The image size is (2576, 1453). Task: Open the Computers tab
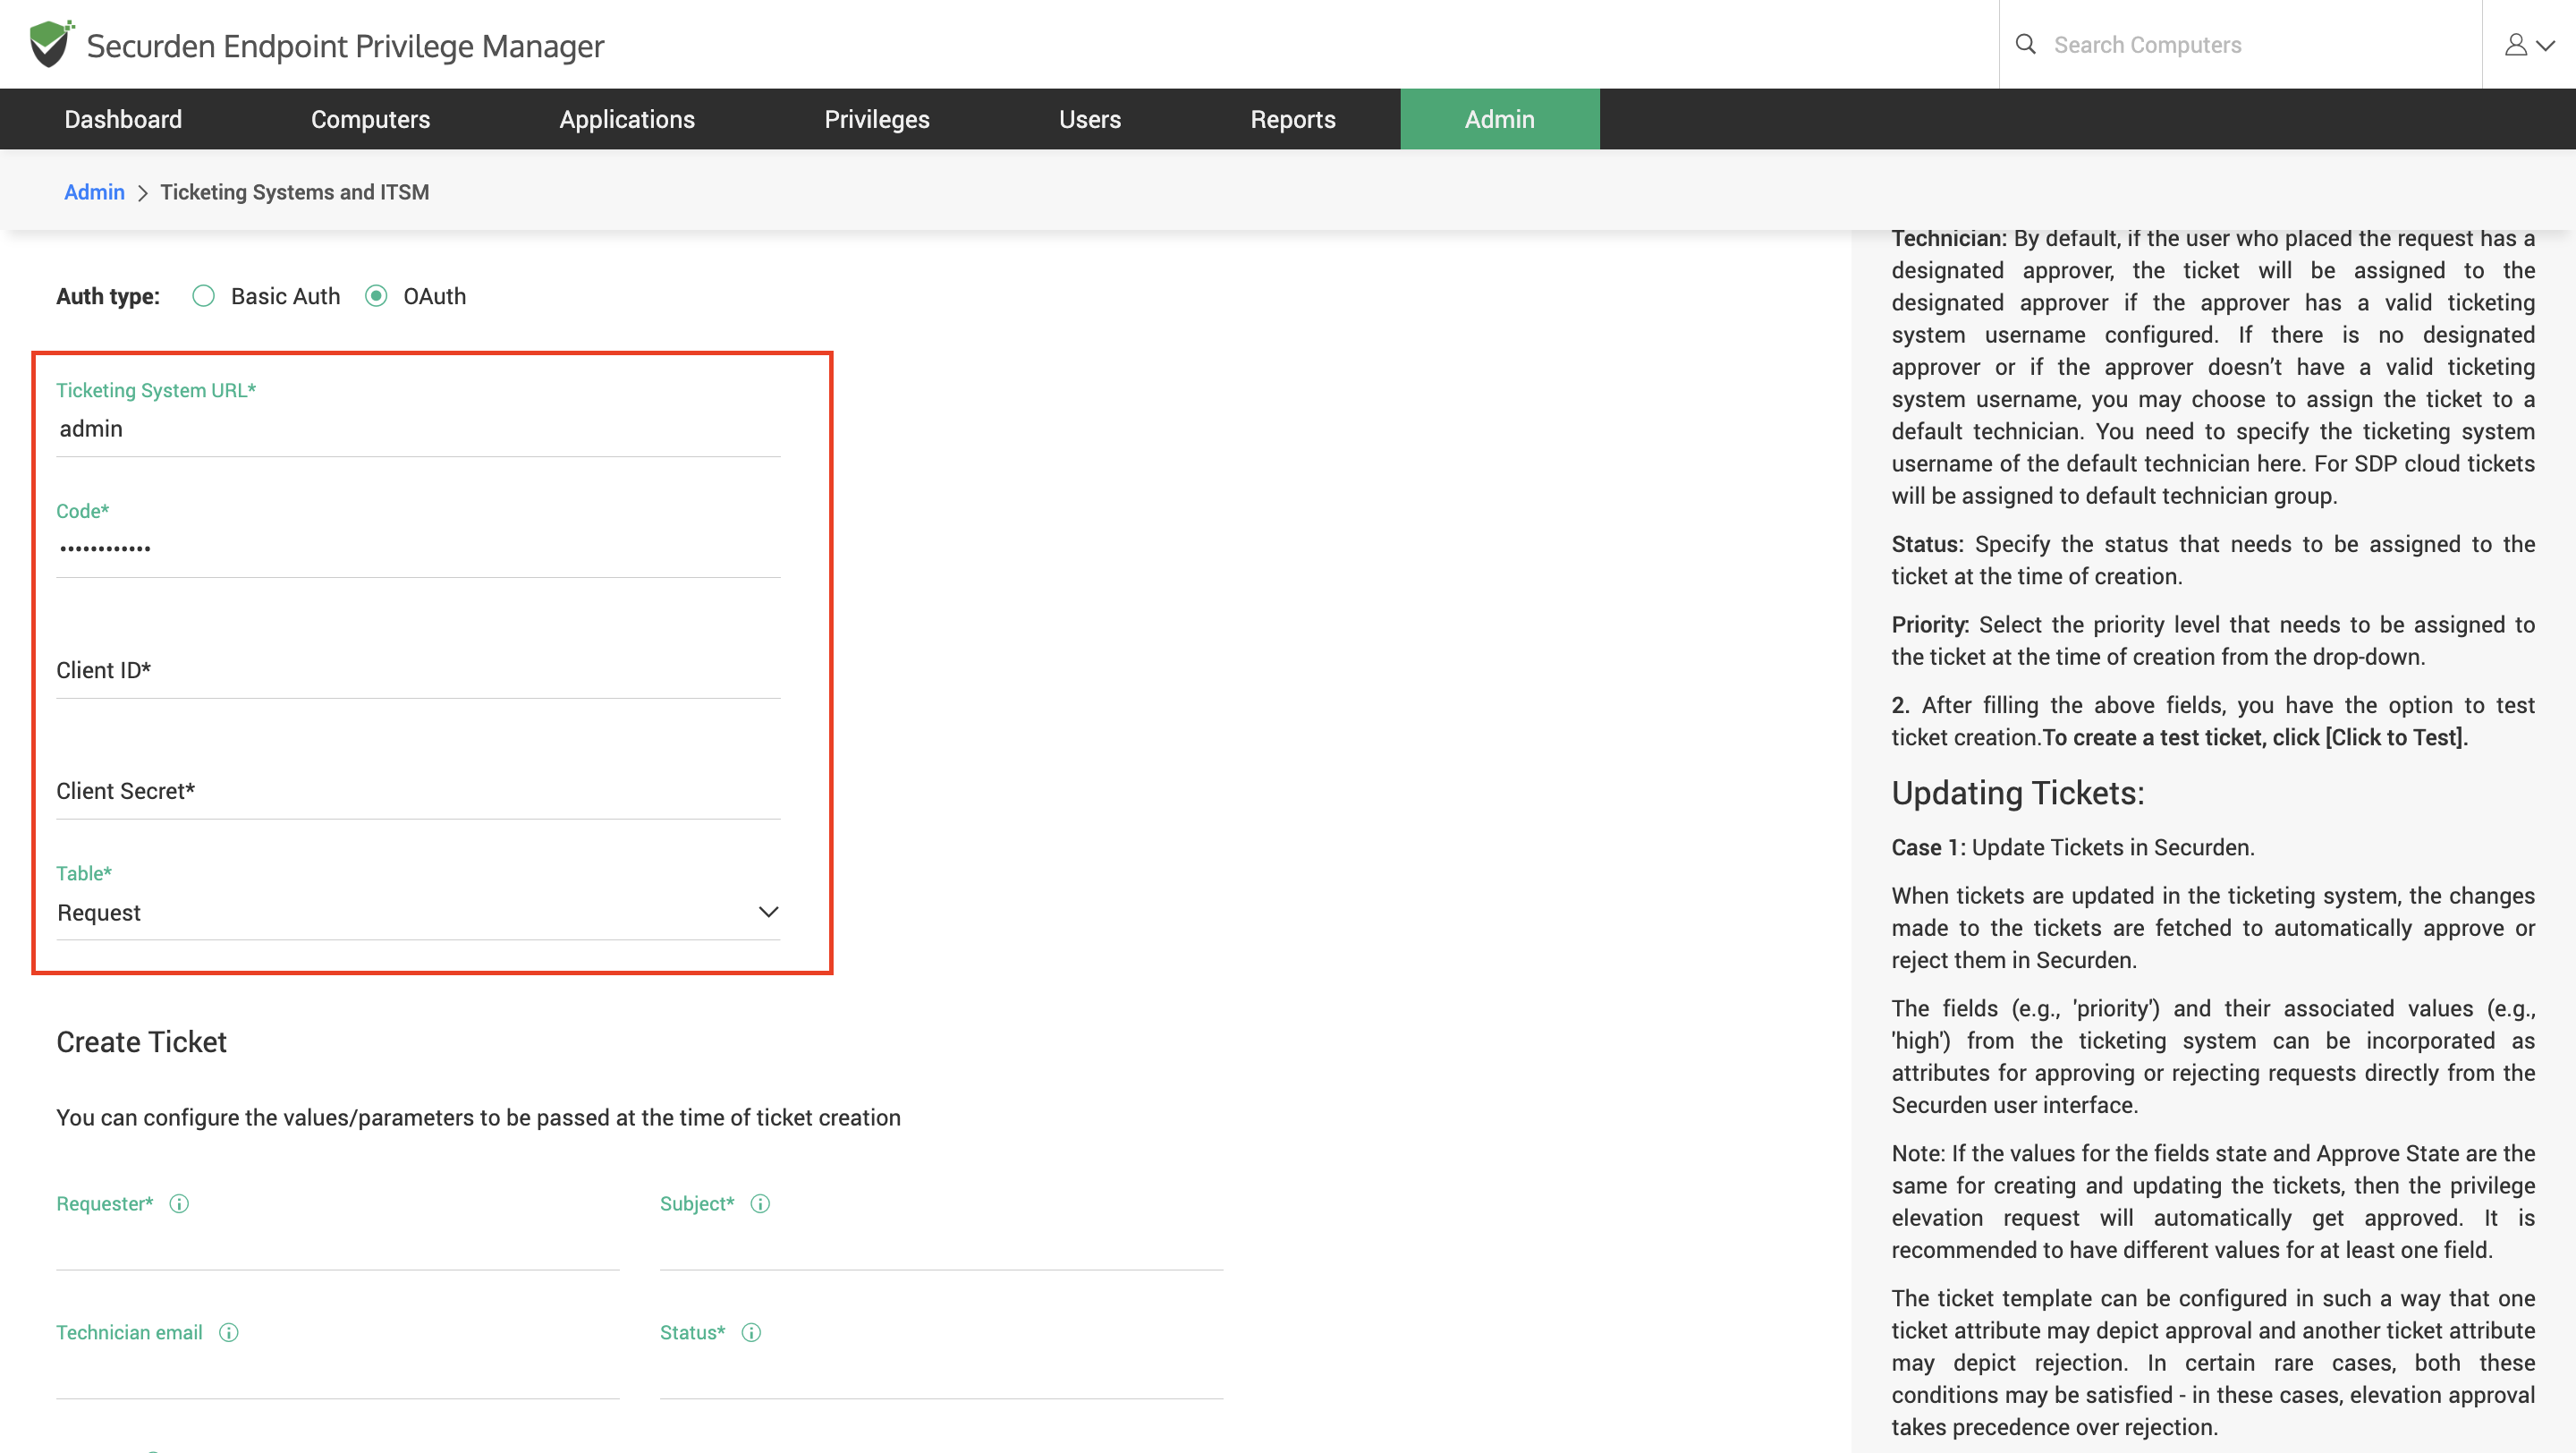pyautogui.click(x=370, y=119)
